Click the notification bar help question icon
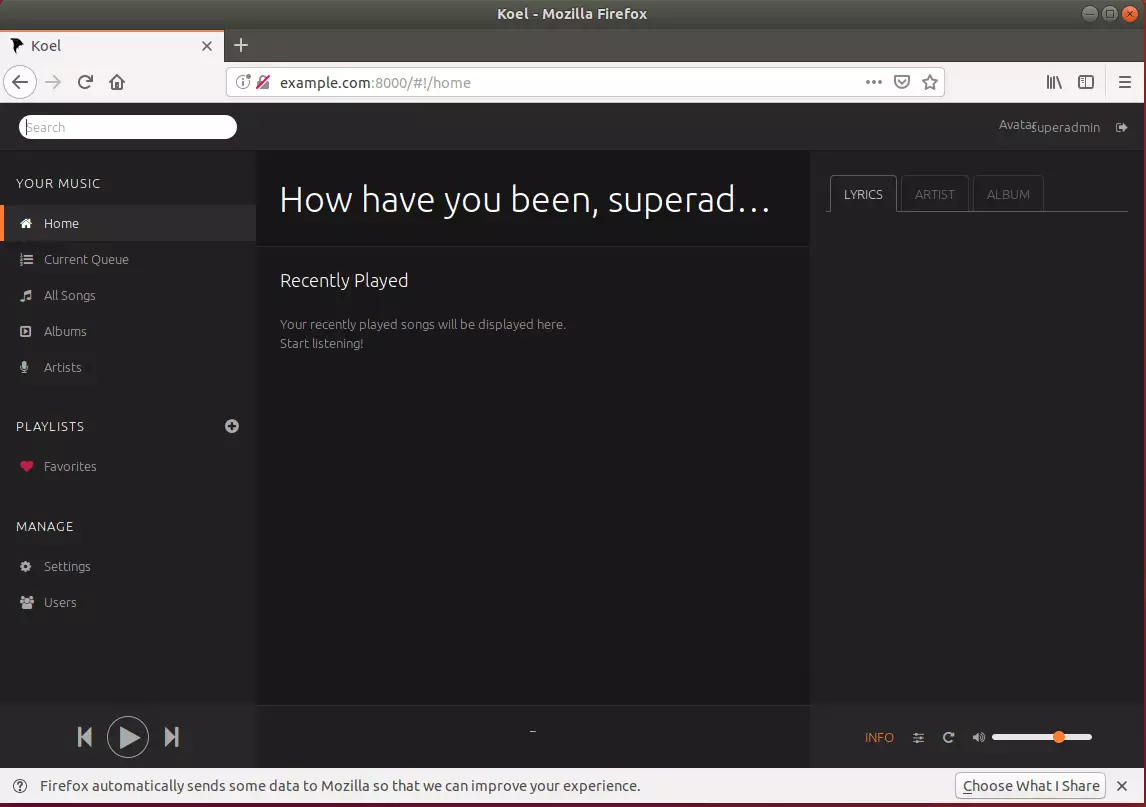The height and width of the screenshot is (807, 1146). click(x=20, y=786)
